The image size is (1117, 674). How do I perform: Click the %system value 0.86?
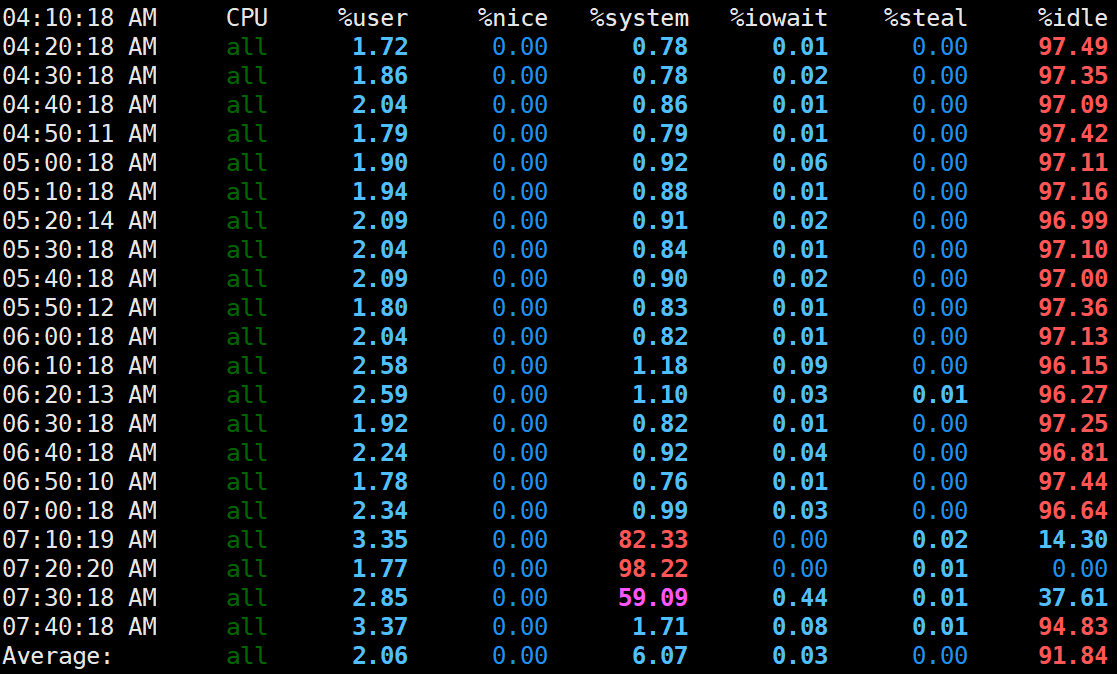click(x=660, y=105)
